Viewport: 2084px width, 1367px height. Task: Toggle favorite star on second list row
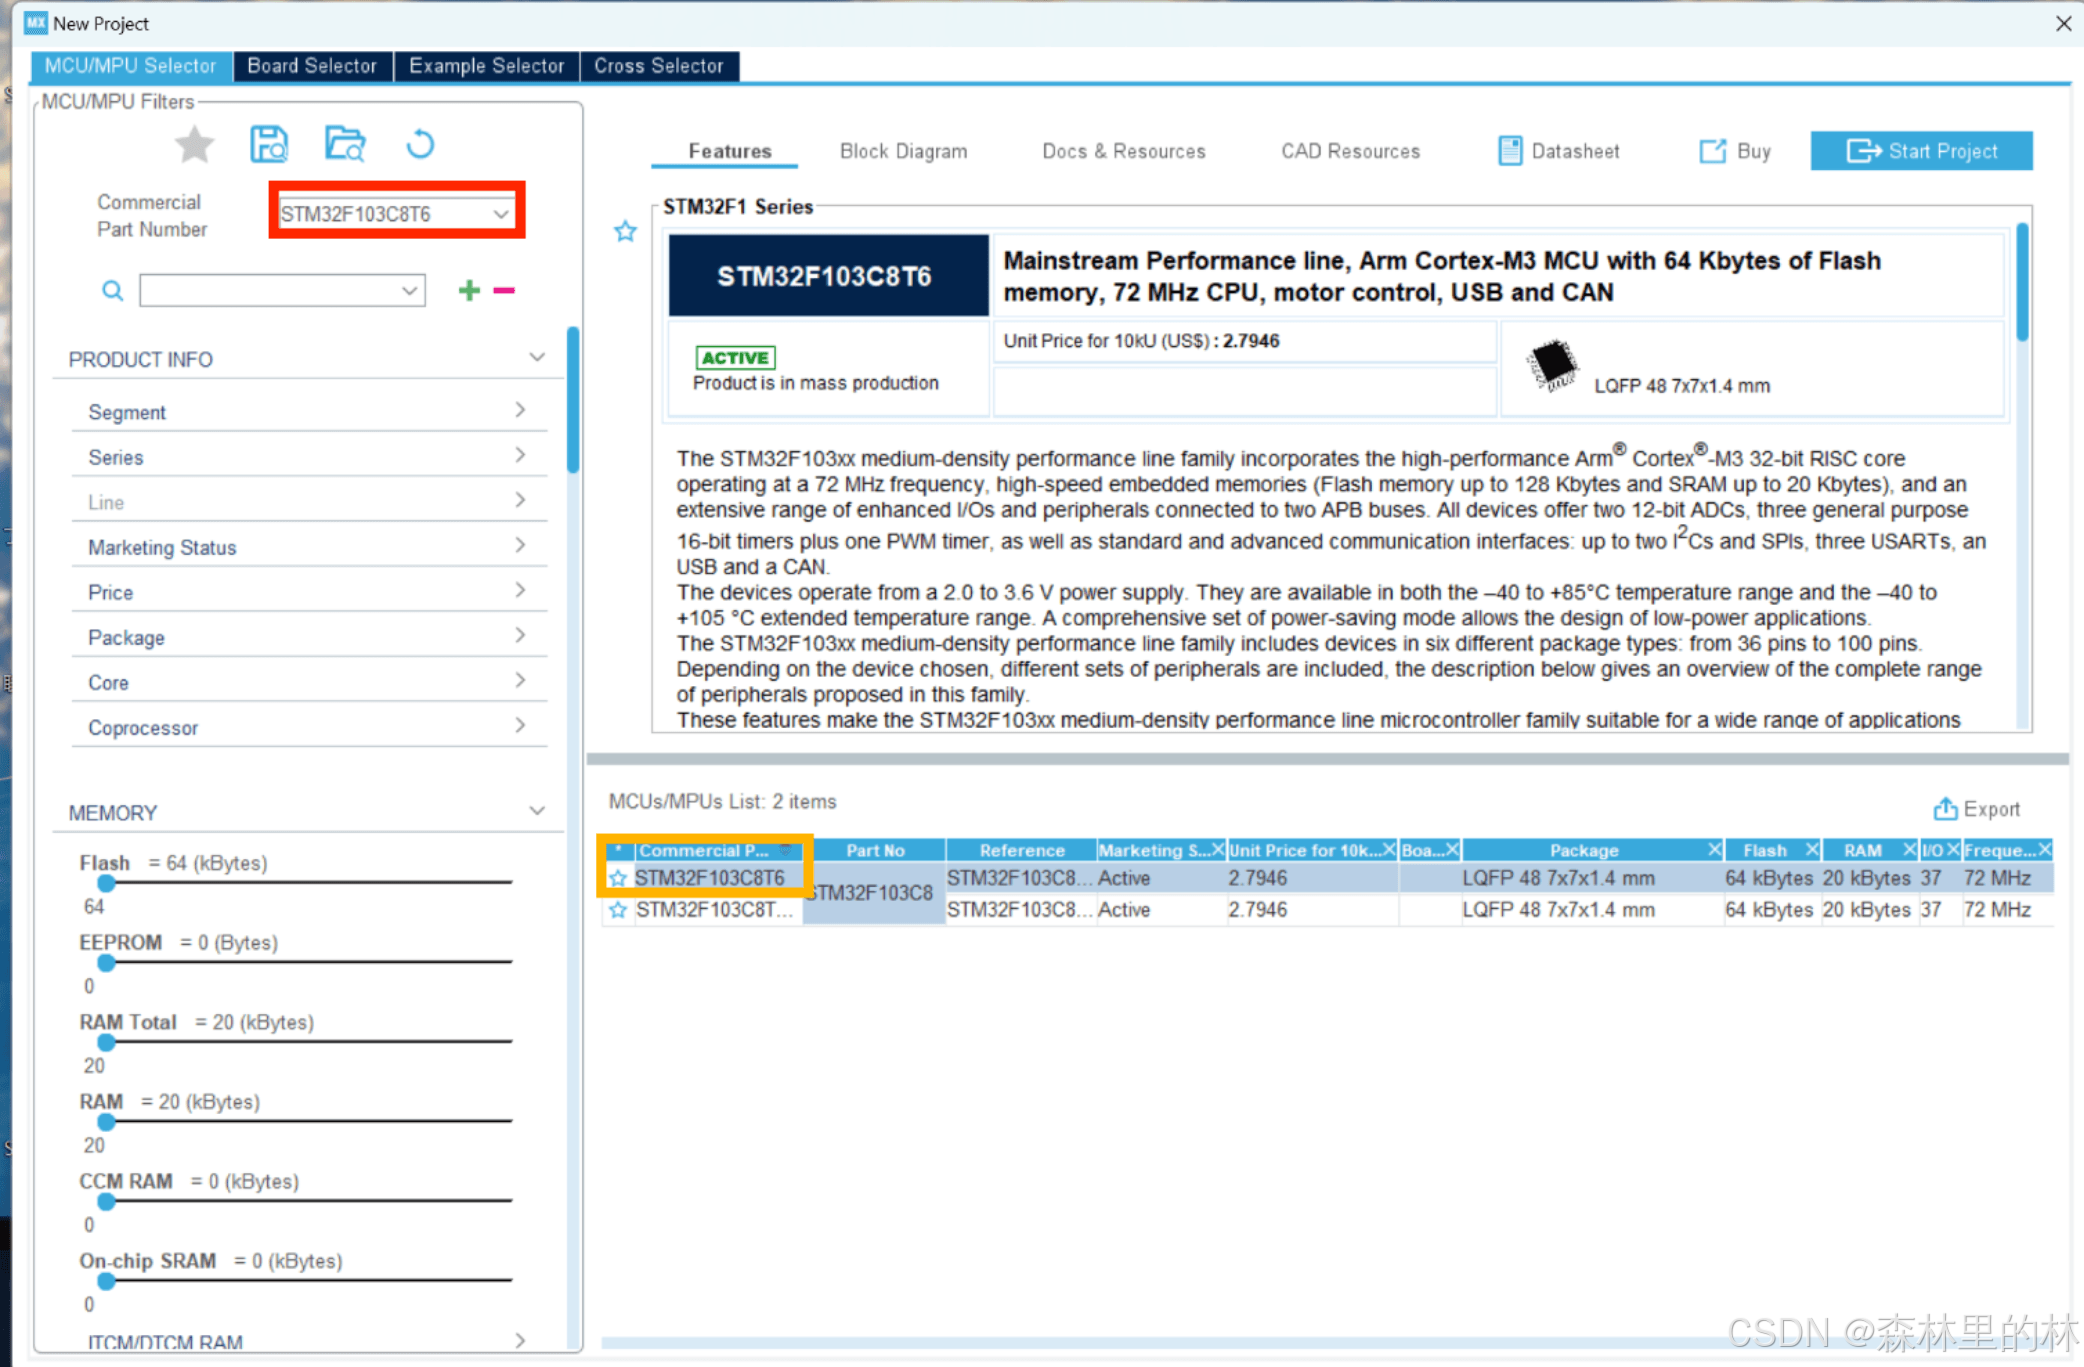coord(618,910)
